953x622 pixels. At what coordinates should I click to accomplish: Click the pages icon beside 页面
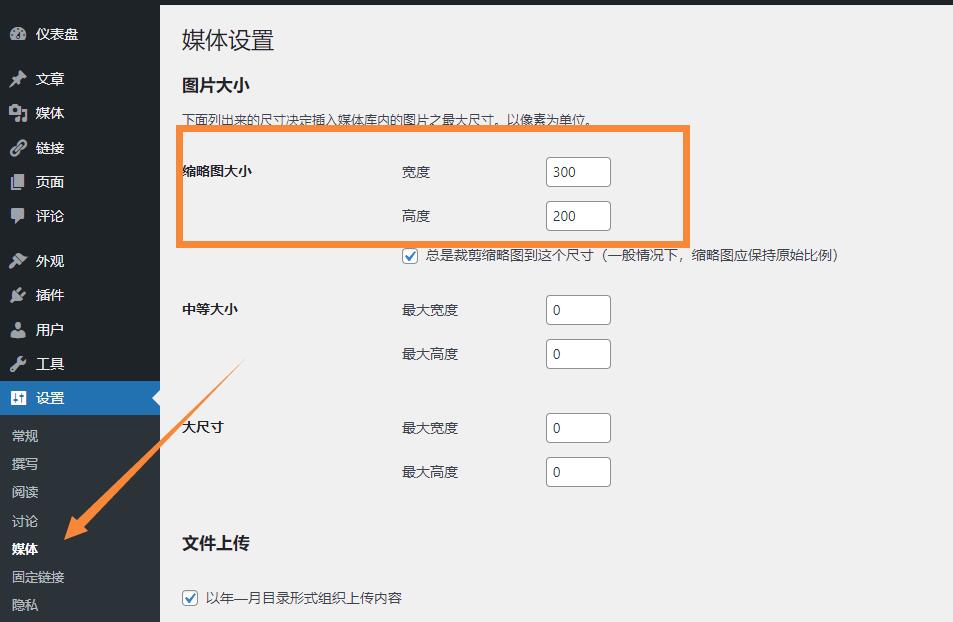click(18, 182)
